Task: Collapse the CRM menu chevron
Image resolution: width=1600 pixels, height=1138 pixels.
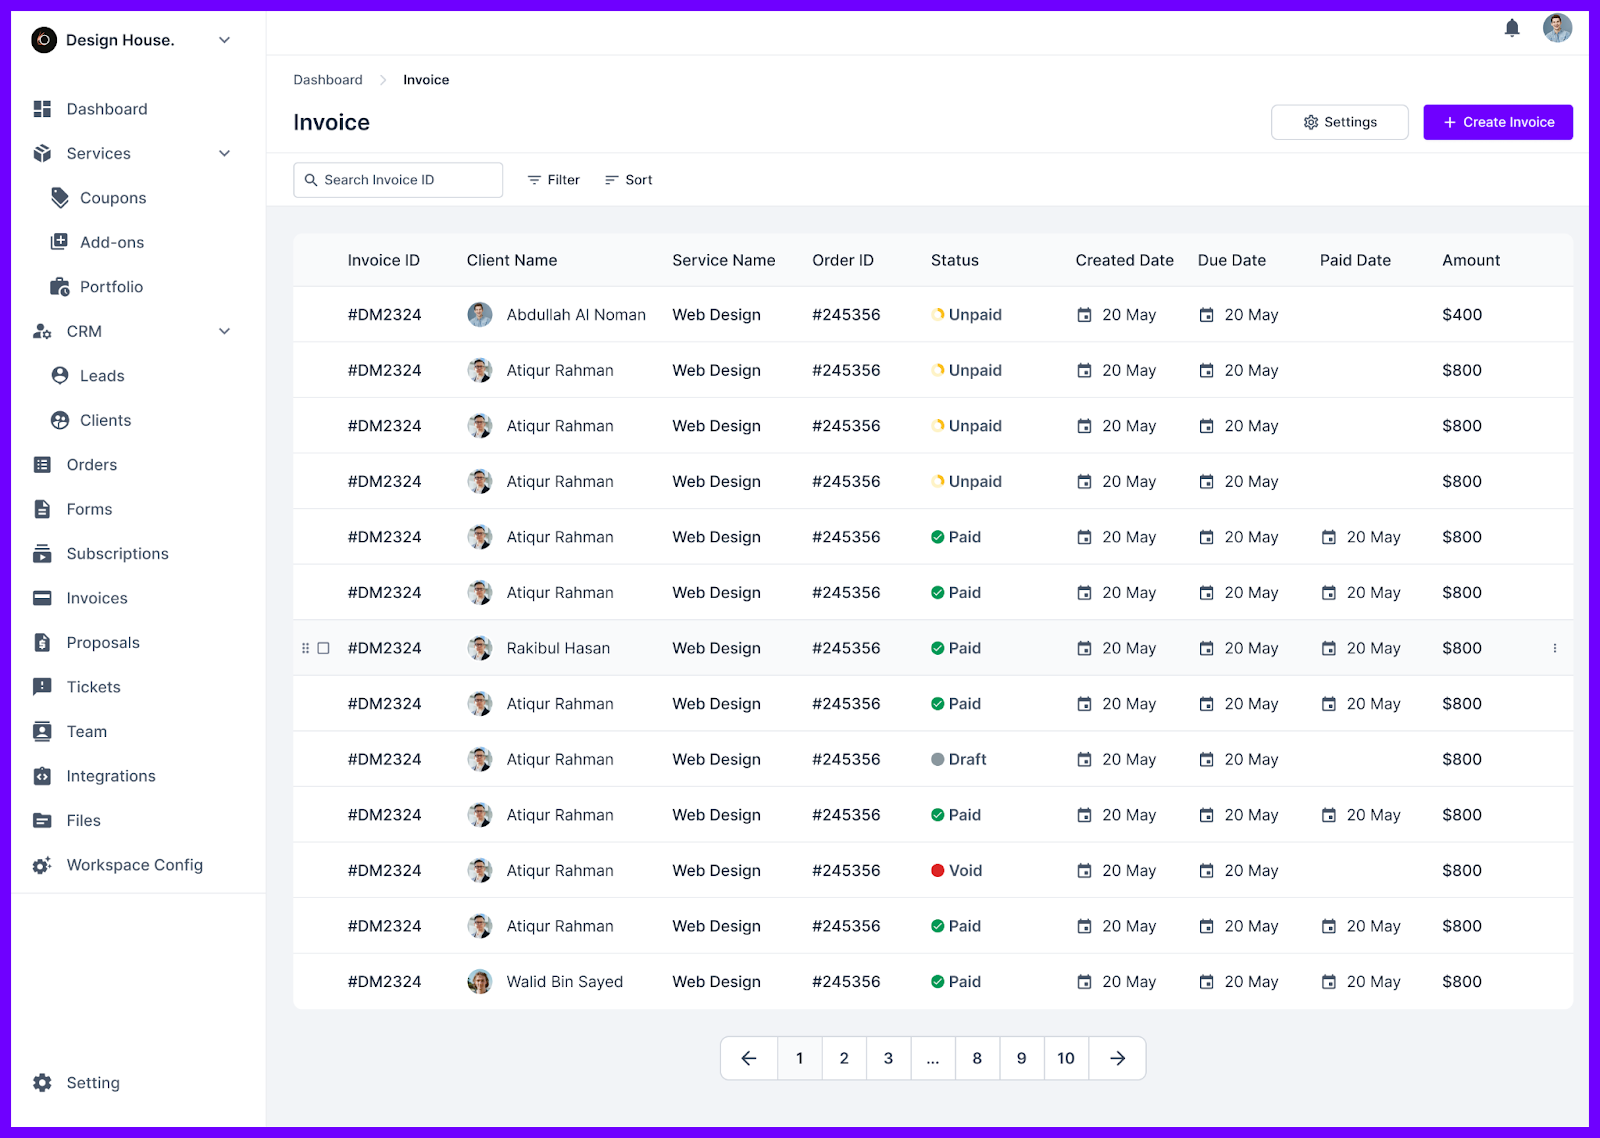Action: pos(224,331)
